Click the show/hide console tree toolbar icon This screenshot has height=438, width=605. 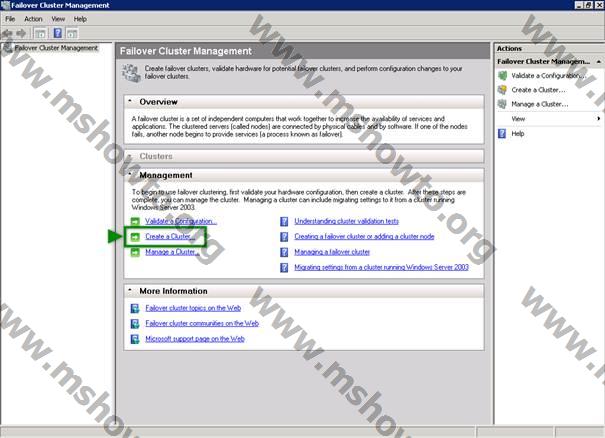[x=40, y=34]
